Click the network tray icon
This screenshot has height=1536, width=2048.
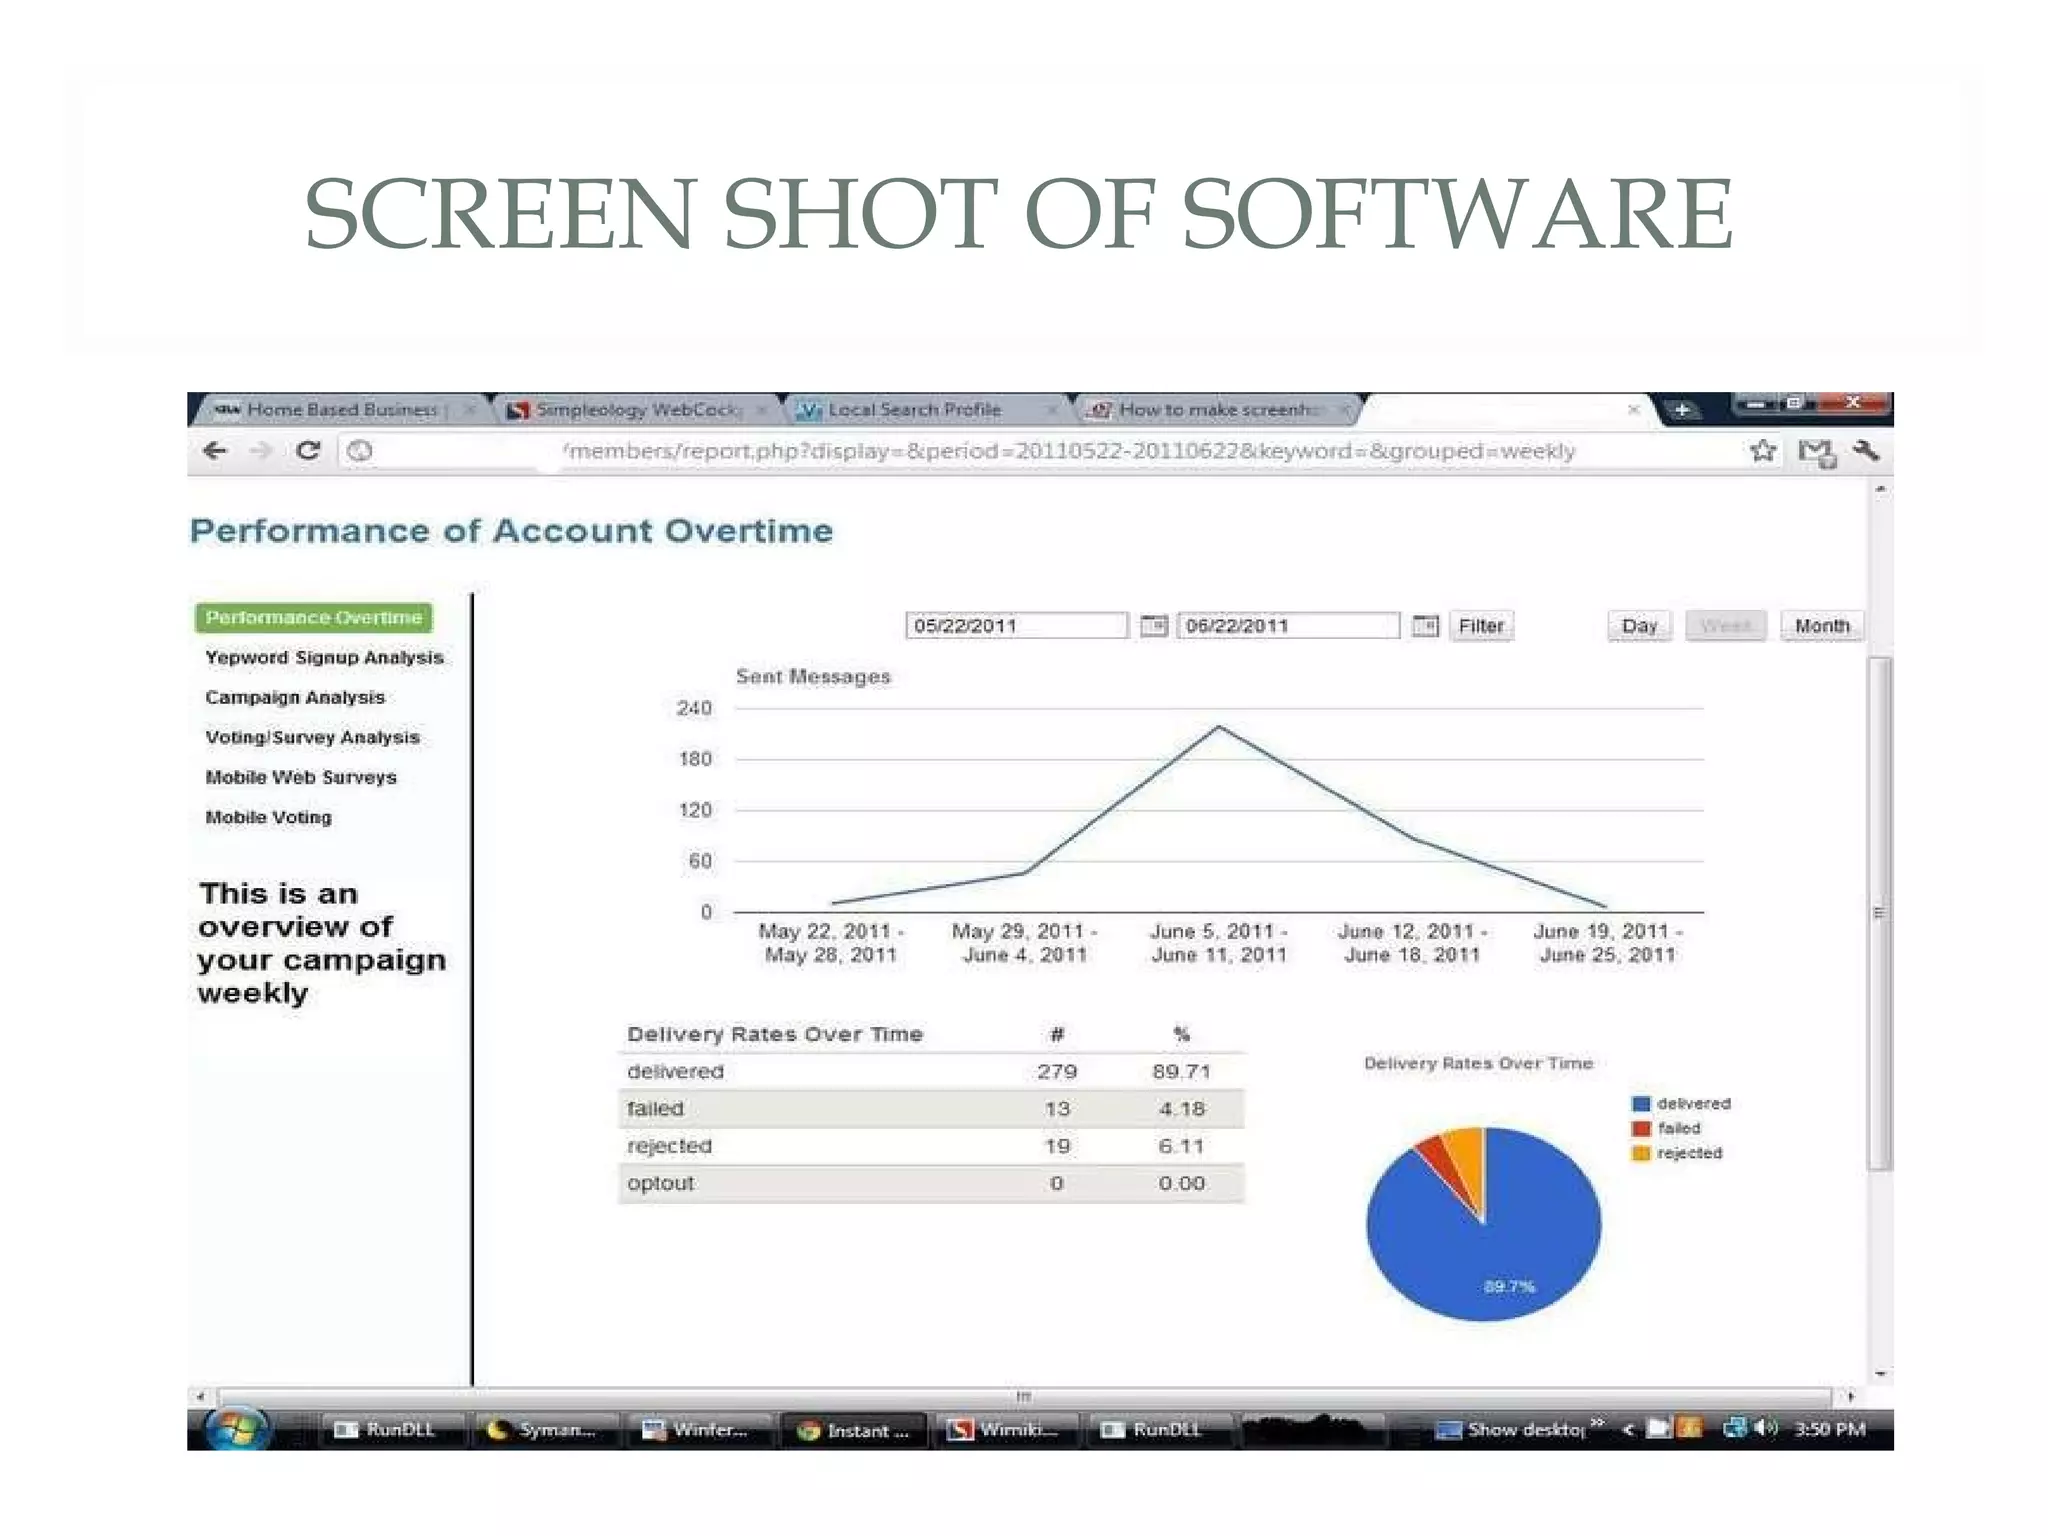click(1734, 1429)
